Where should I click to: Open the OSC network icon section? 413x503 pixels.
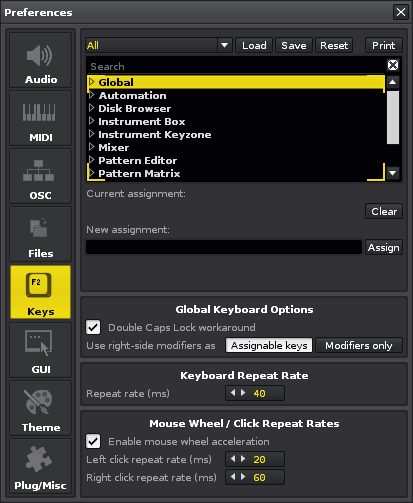(x=39, y=170)
